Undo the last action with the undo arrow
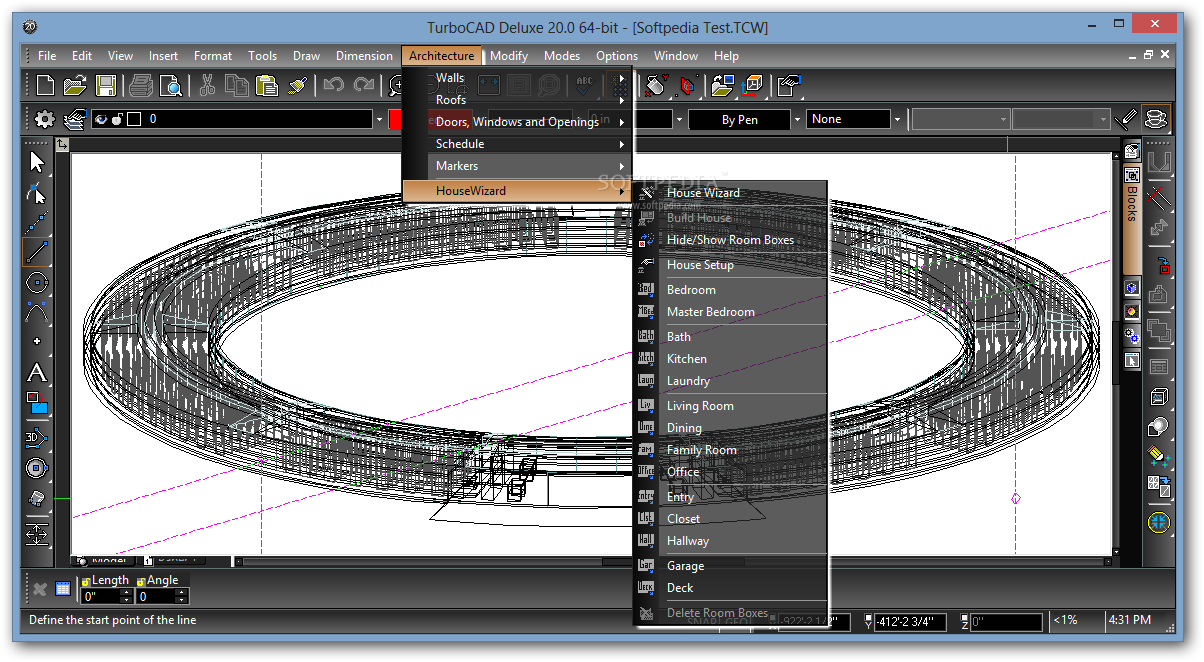This screenshot has width=1204, height=662. [x=334, y=86]
